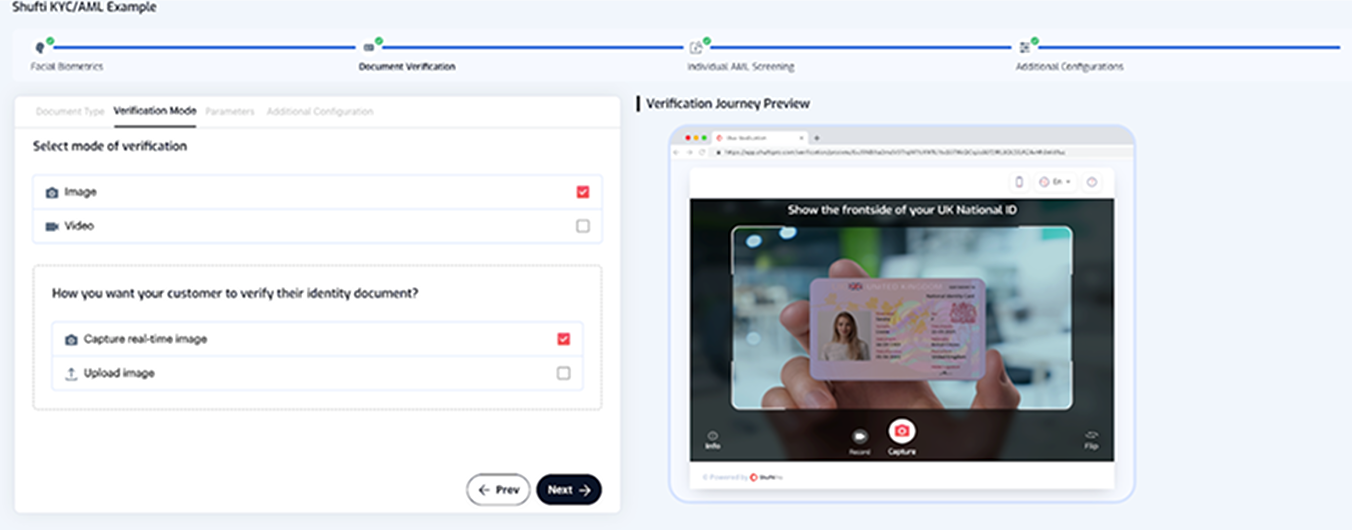Click the Verification Journey Preview heading

coord(728,103)
